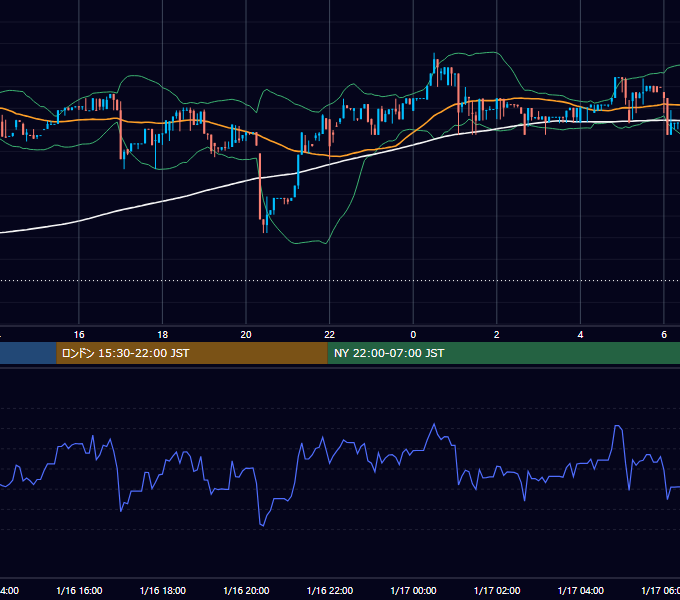
Task: Select the 1/17 04:00 time label
Action: coord(581,590)
